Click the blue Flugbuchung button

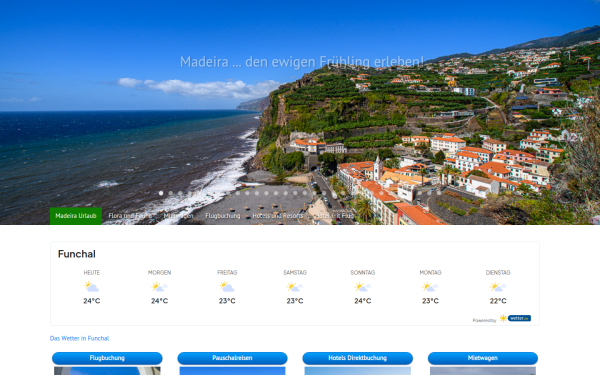[107, 358]
